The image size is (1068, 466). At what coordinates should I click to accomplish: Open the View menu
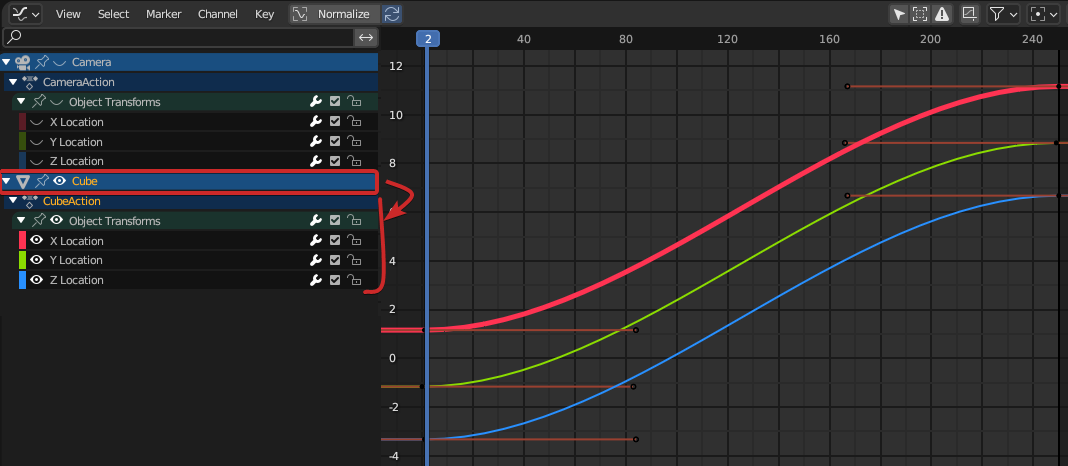coord(68,14)
